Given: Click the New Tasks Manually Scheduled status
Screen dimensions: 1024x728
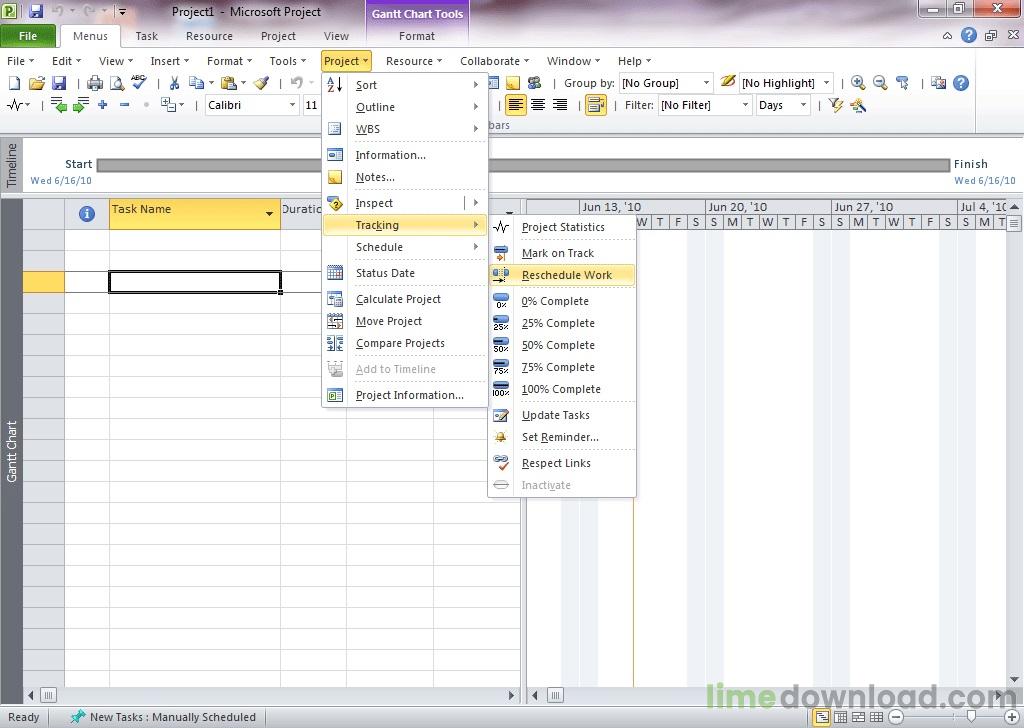Looking at the screenshot, I should (164, 717).
